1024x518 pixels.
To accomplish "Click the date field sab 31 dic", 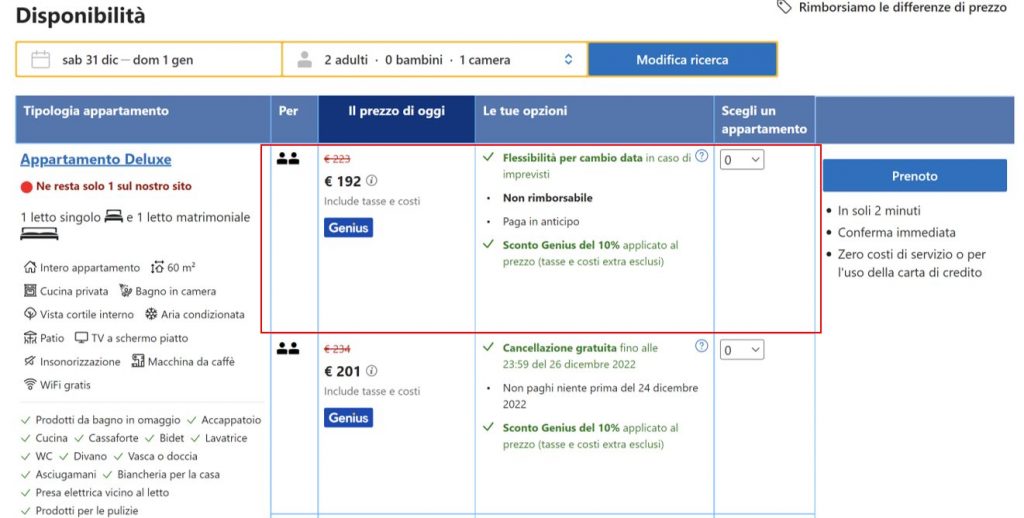I will coord(127,60).
